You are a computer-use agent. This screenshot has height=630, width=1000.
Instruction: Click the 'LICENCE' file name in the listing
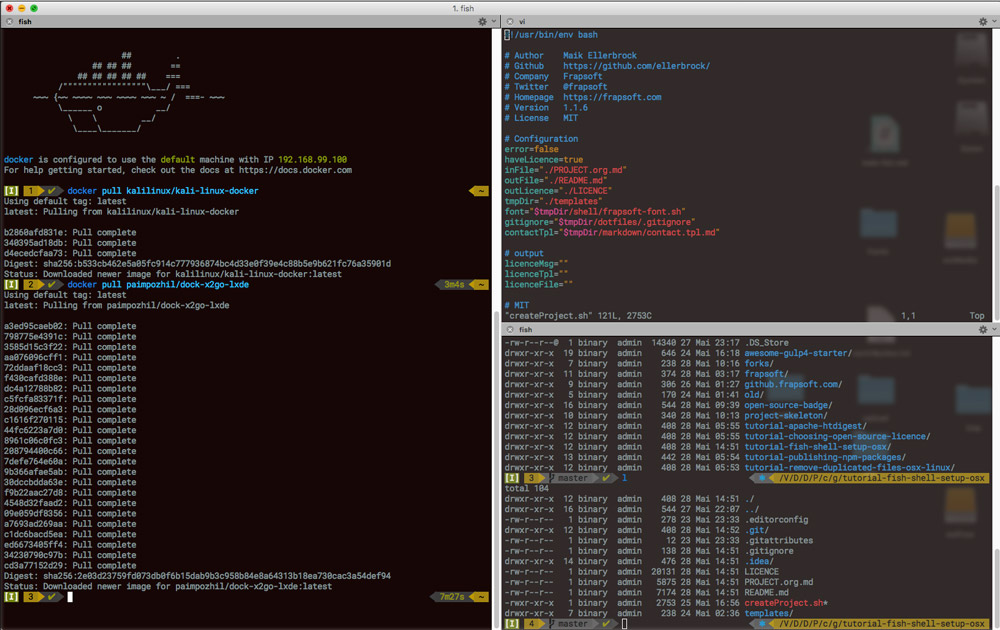(x=761, y=572)
